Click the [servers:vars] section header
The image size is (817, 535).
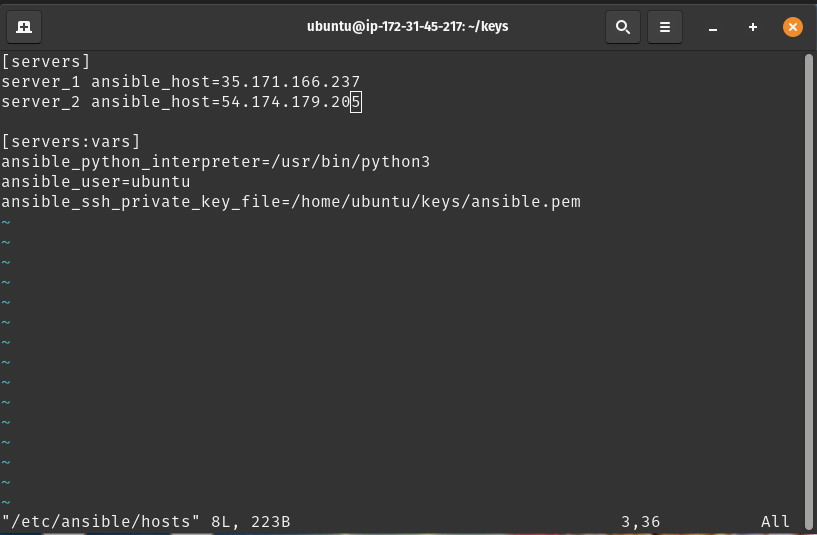(71, 142)
